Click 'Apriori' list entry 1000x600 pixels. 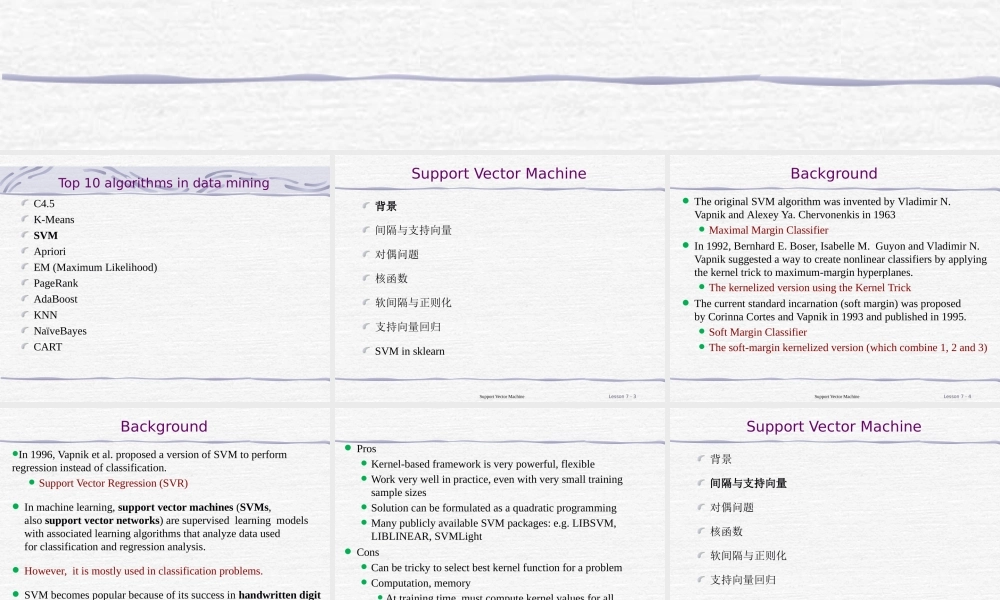pyautogui.click(x=49, y=251)
